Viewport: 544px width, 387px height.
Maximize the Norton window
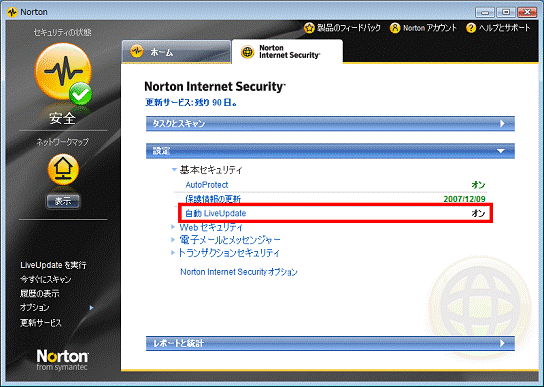point(506,12)
